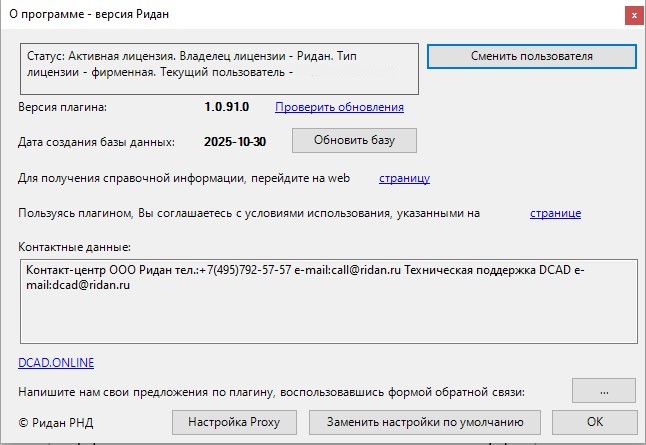Open the feedback form with the ... button
Viewport: 646px width, 445px height.
(604, 391)
